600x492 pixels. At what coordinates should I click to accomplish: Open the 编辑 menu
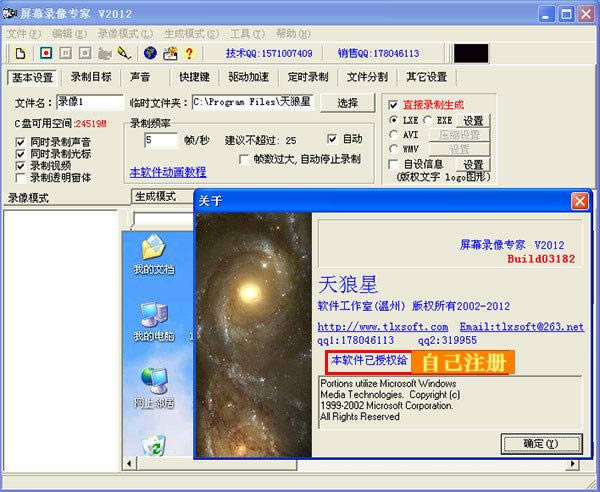coord(69,34)
